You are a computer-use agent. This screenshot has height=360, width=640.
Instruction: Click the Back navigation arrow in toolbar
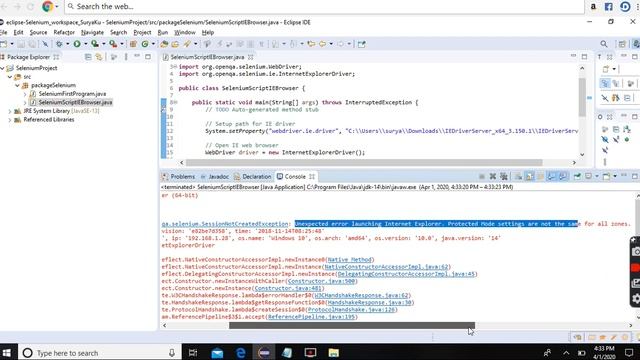tap(322, 44)
